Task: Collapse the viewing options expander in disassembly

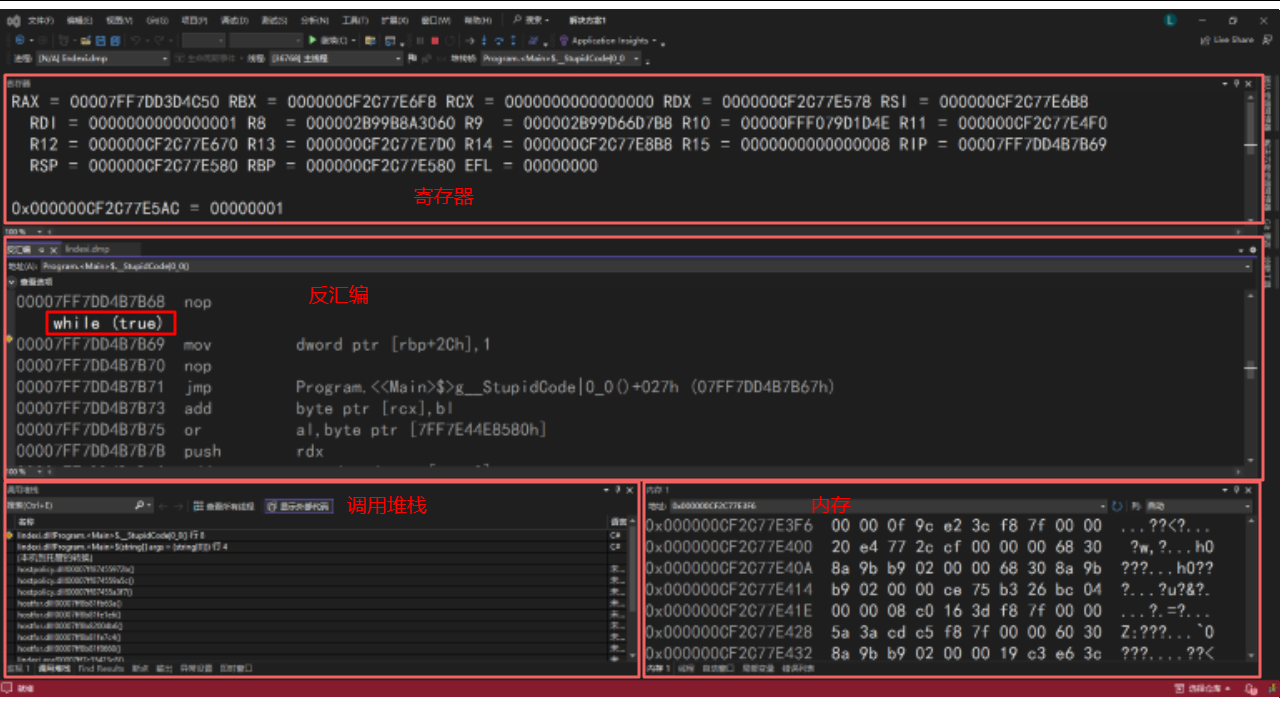Action: pos(12,283)
